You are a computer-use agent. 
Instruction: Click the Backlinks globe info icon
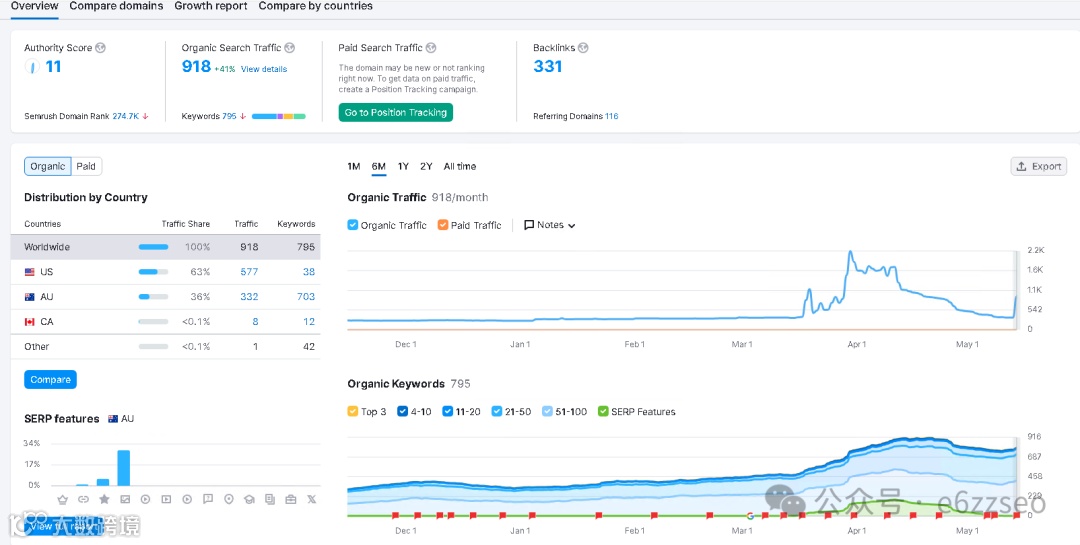point(583,48)
